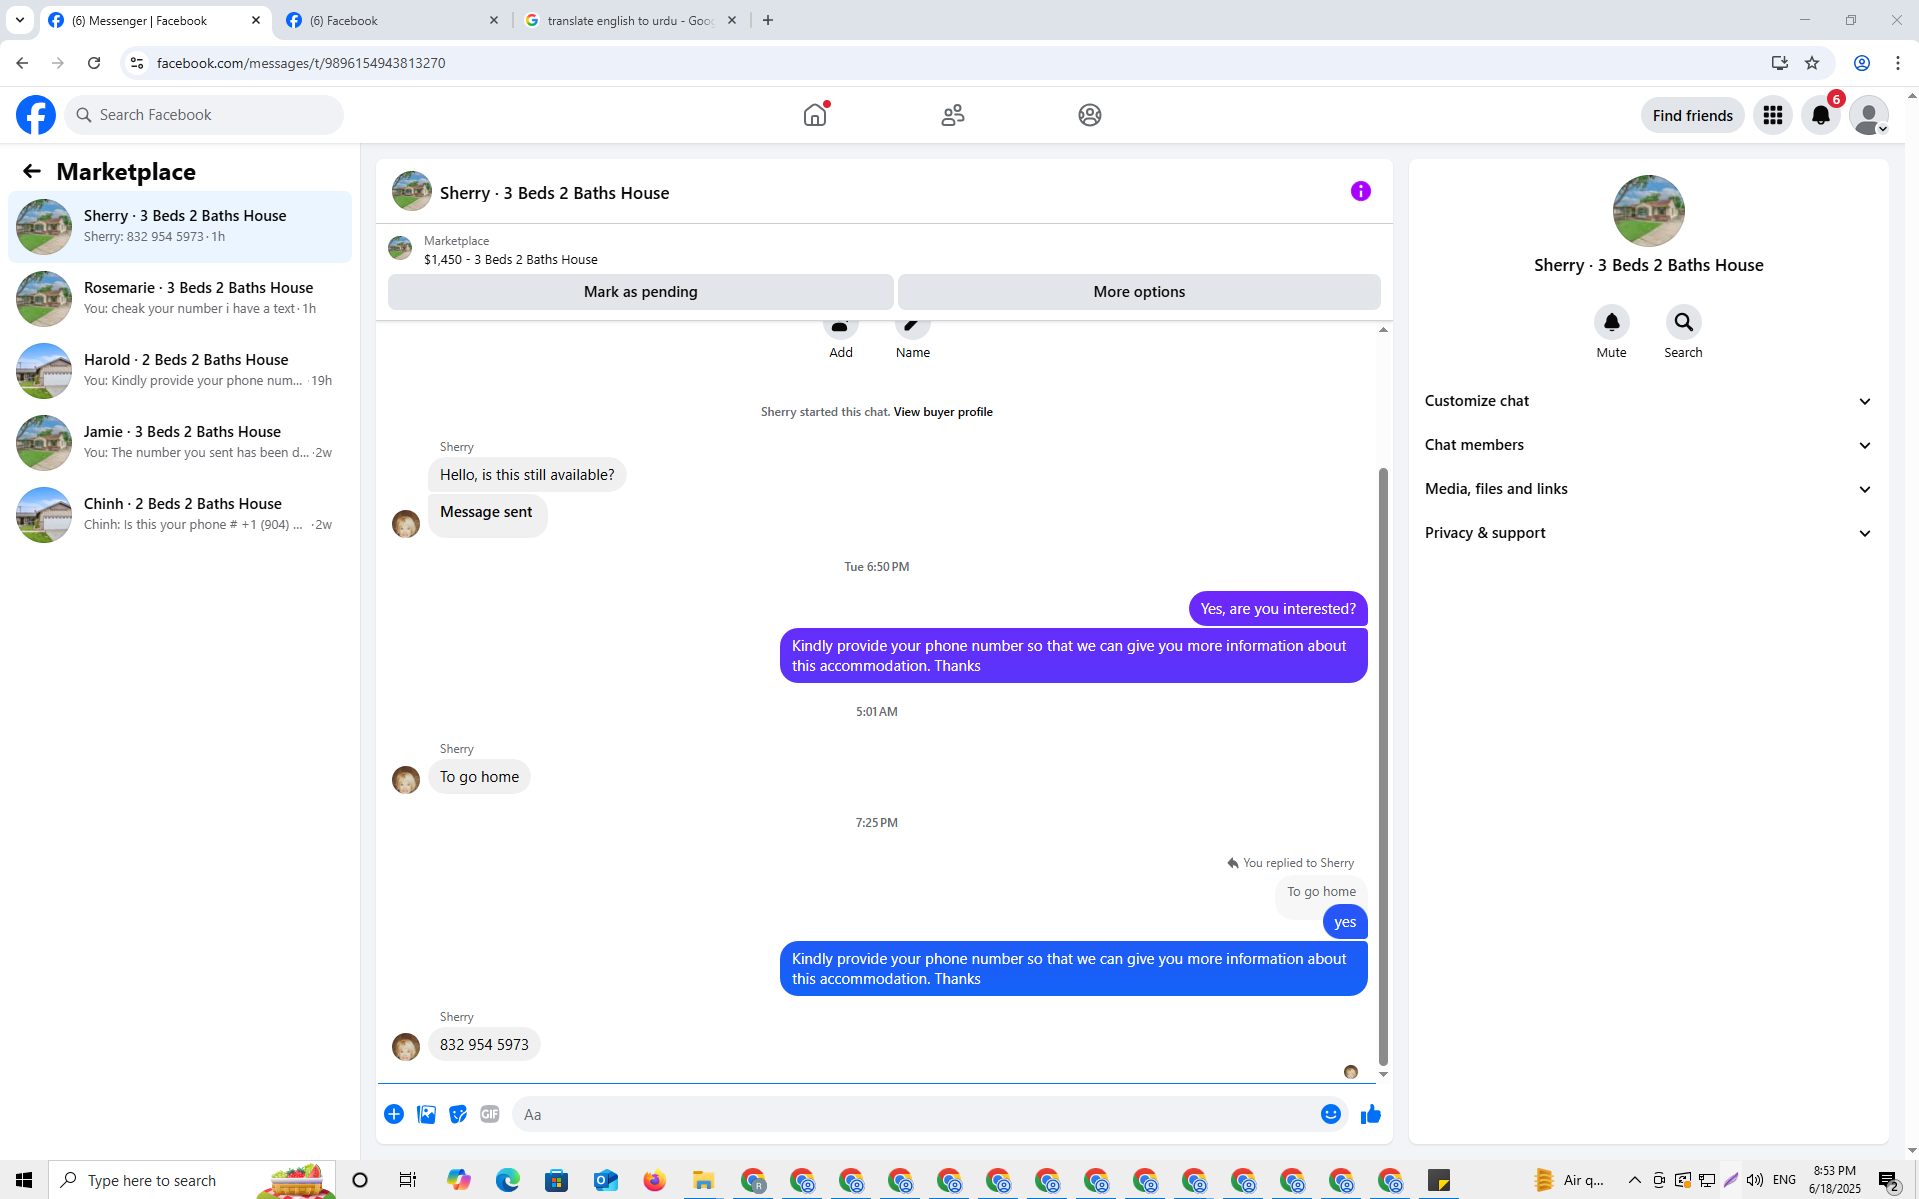The image size is (1919, 1199).
Task: Go to the Home feed icon
Action: (x=815, y=115)
